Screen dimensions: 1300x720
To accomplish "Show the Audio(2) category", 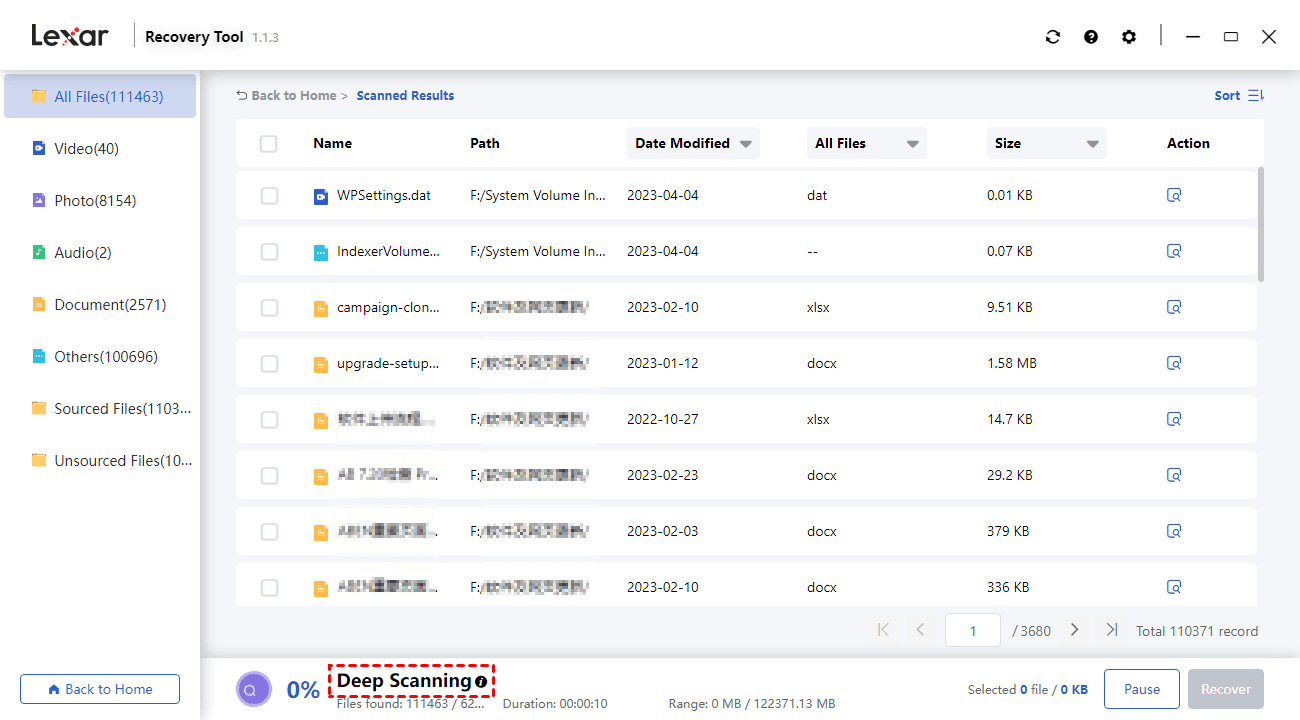I will click(x=100, y=253).
